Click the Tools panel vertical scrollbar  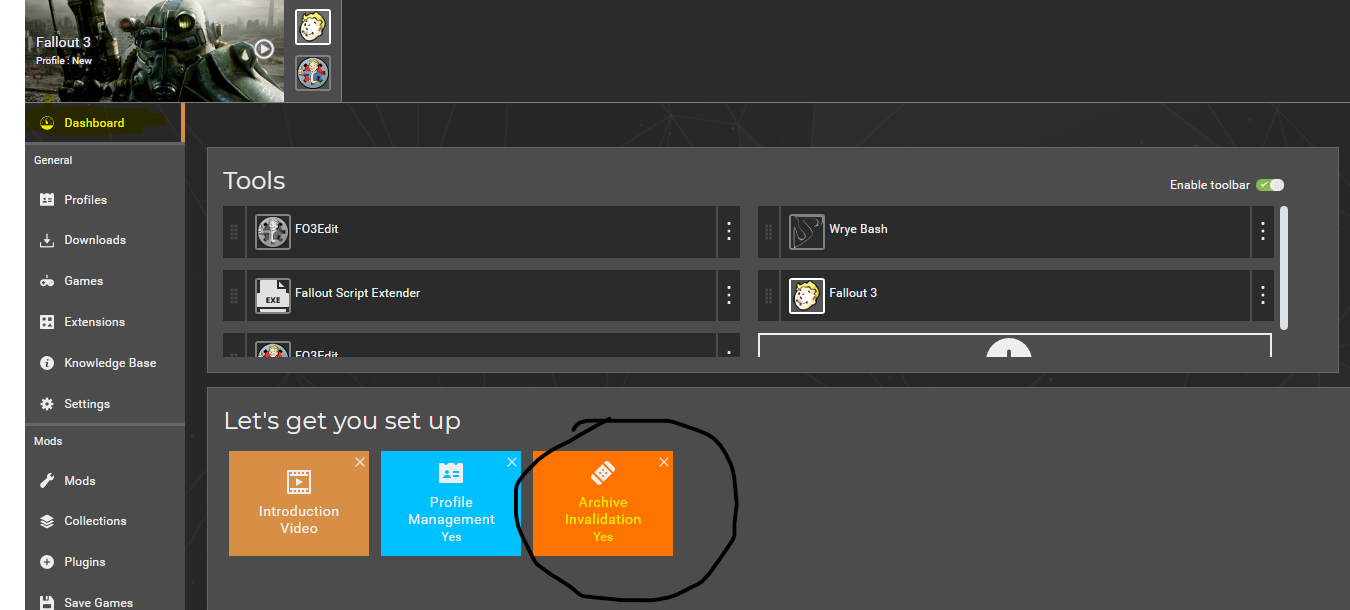coord(1284,268)
